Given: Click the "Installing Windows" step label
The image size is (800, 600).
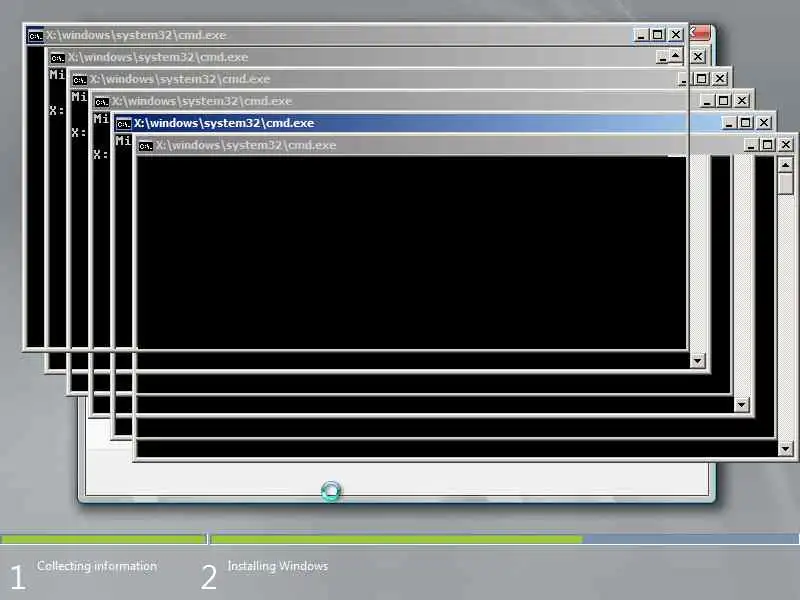Looking at the screenshot, I should coord(278,566).
